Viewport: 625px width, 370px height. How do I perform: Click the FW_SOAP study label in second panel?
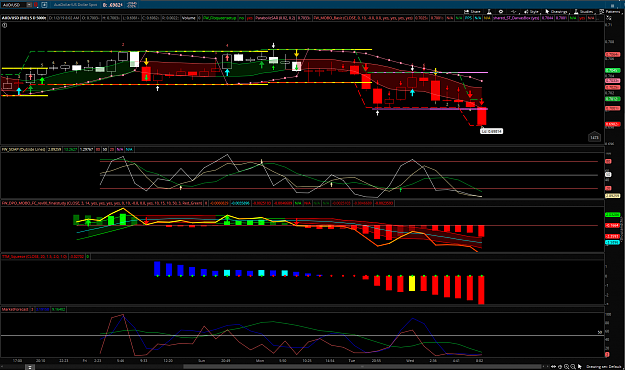click(x=23, y=150)
